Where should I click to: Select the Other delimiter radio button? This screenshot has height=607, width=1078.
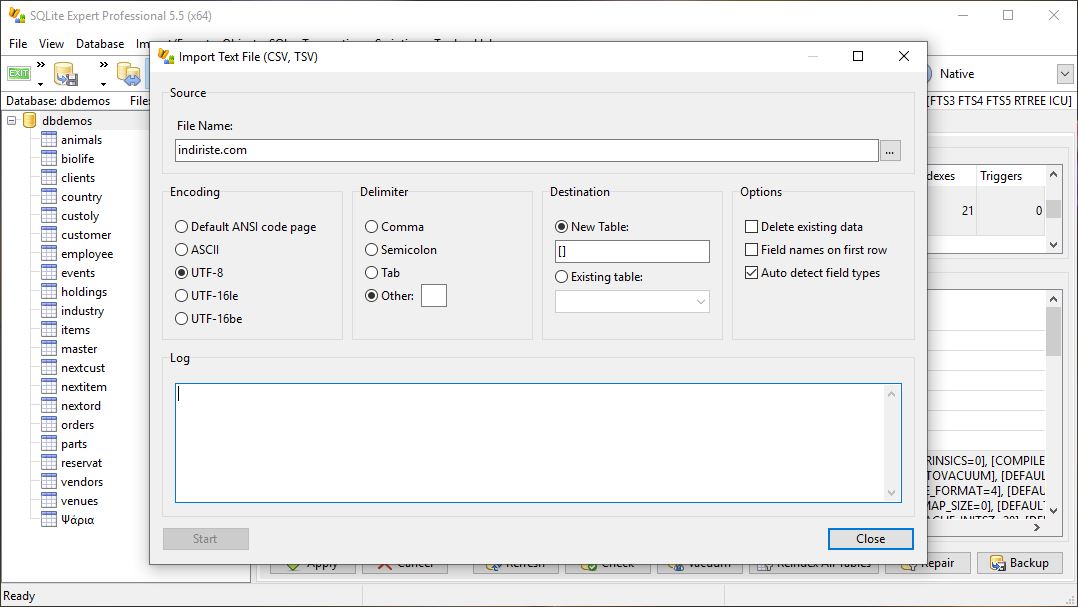(x=371, y=296)
